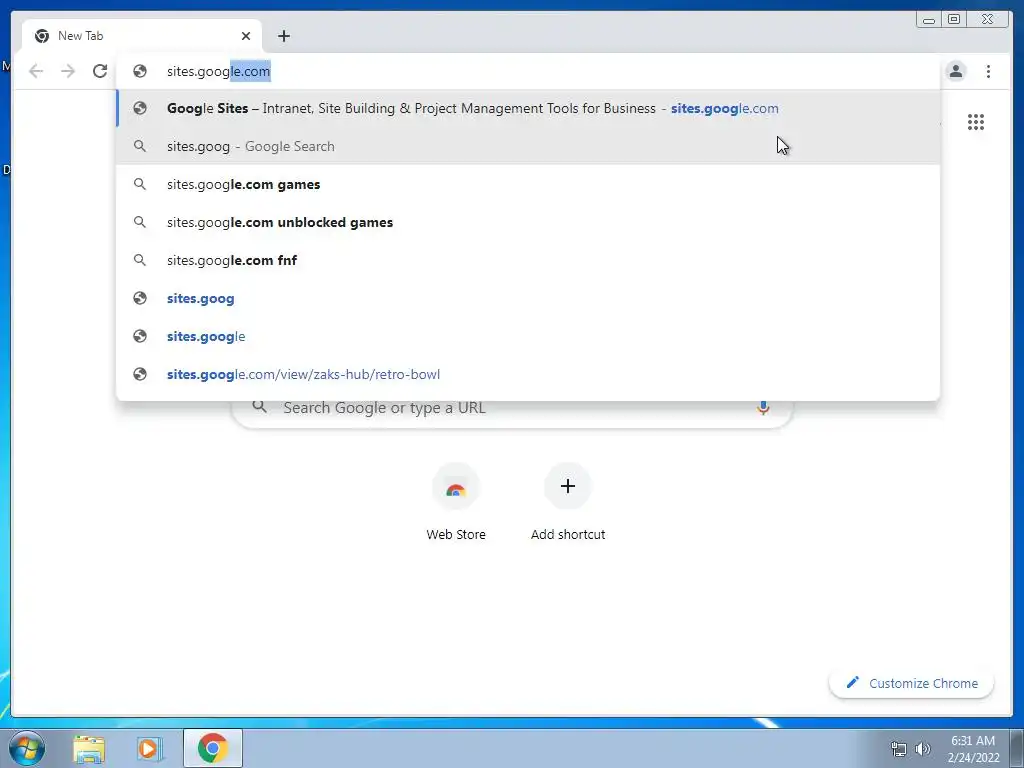Click the Chrome taskbar icon

coord(212,748)
